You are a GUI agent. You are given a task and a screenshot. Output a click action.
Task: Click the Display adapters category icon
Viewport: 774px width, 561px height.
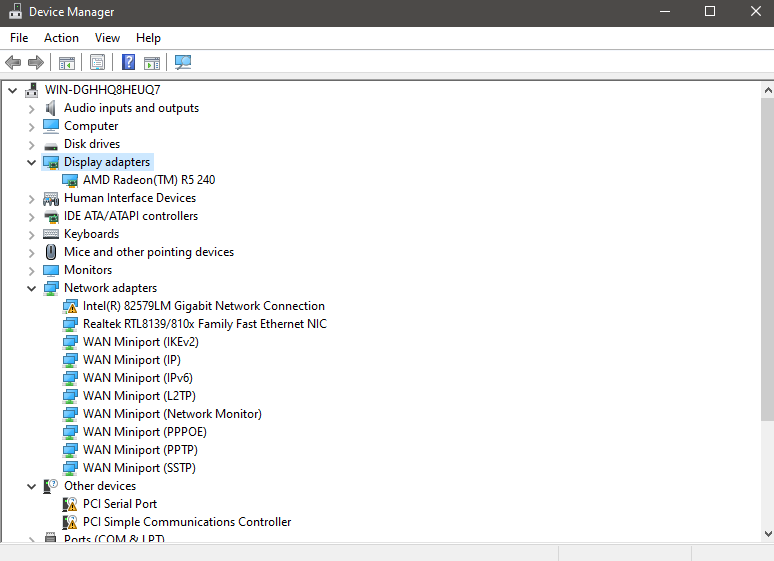pyautogui.click(x=51, y=162)
